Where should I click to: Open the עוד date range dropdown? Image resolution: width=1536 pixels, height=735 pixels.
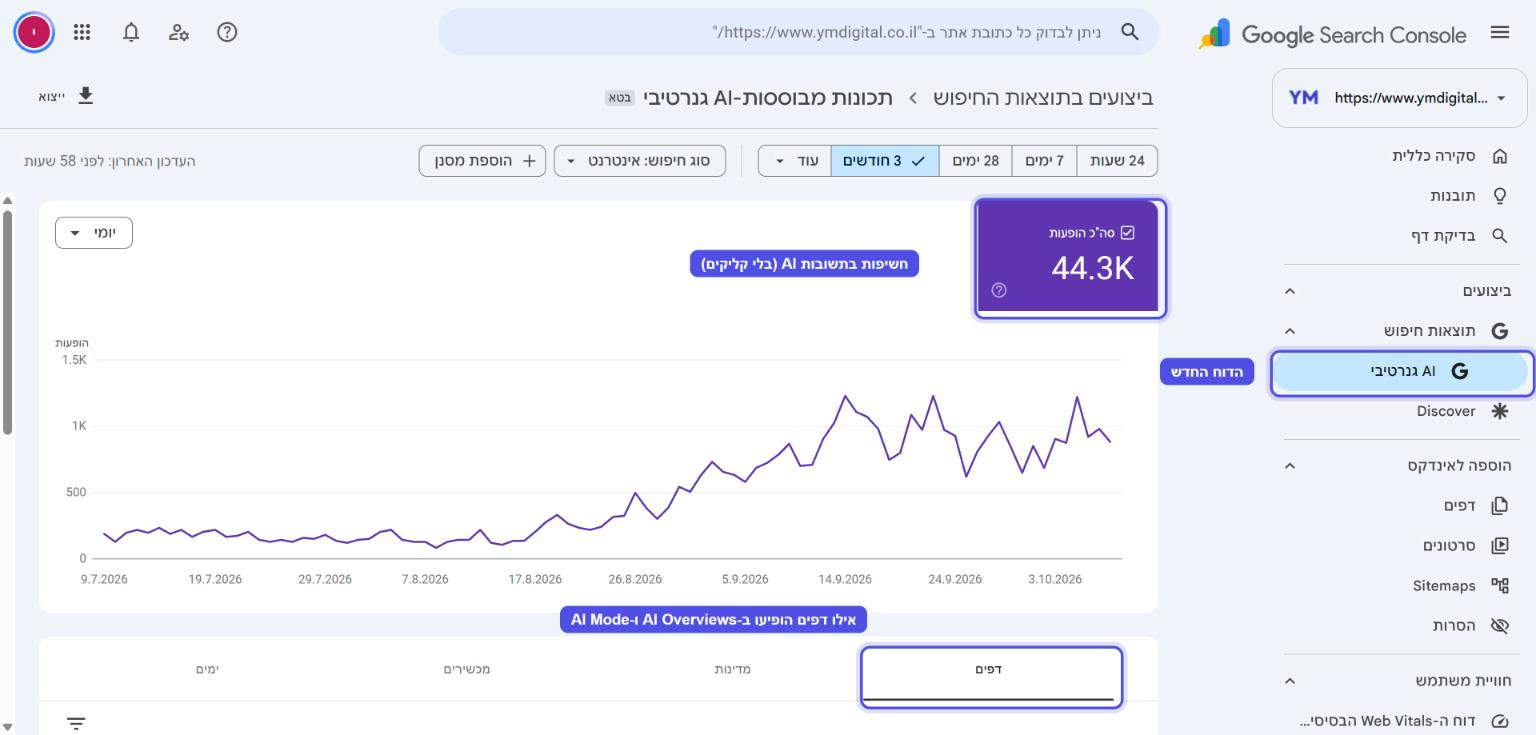click(794, 161)
